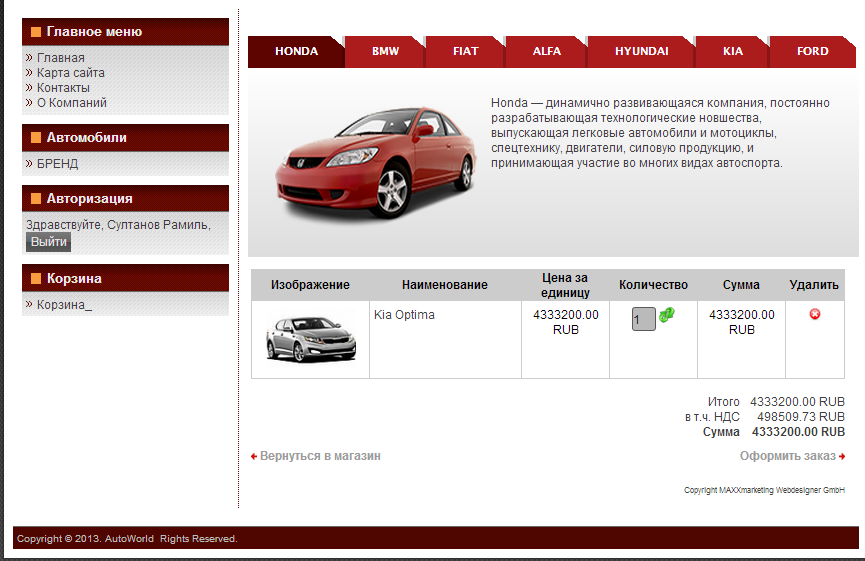This screenshot has width=865, height=561.
Task: Click the Авторизация section header
Action: (125, 199)
